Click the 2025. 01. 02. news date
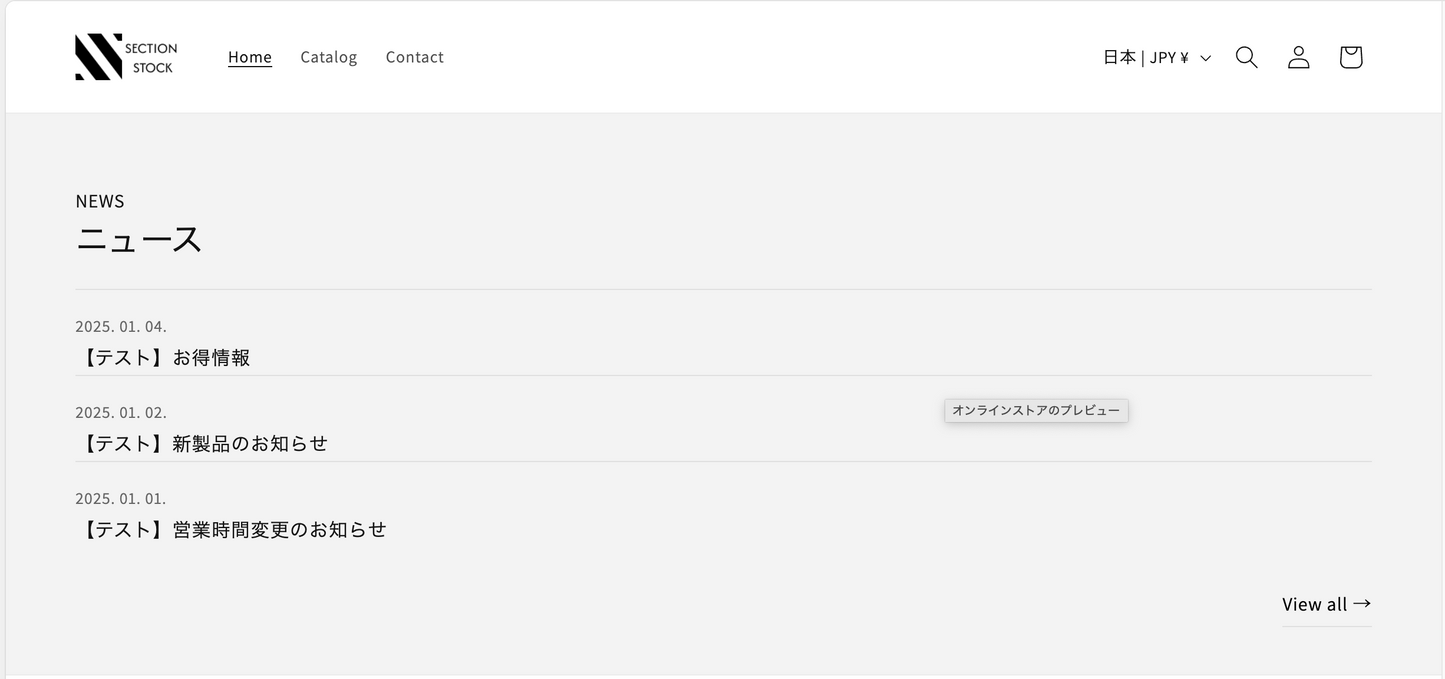Image resolution: width=1445 pixels, height=679 pixels. pyautogui.click(x=121, y=412)
